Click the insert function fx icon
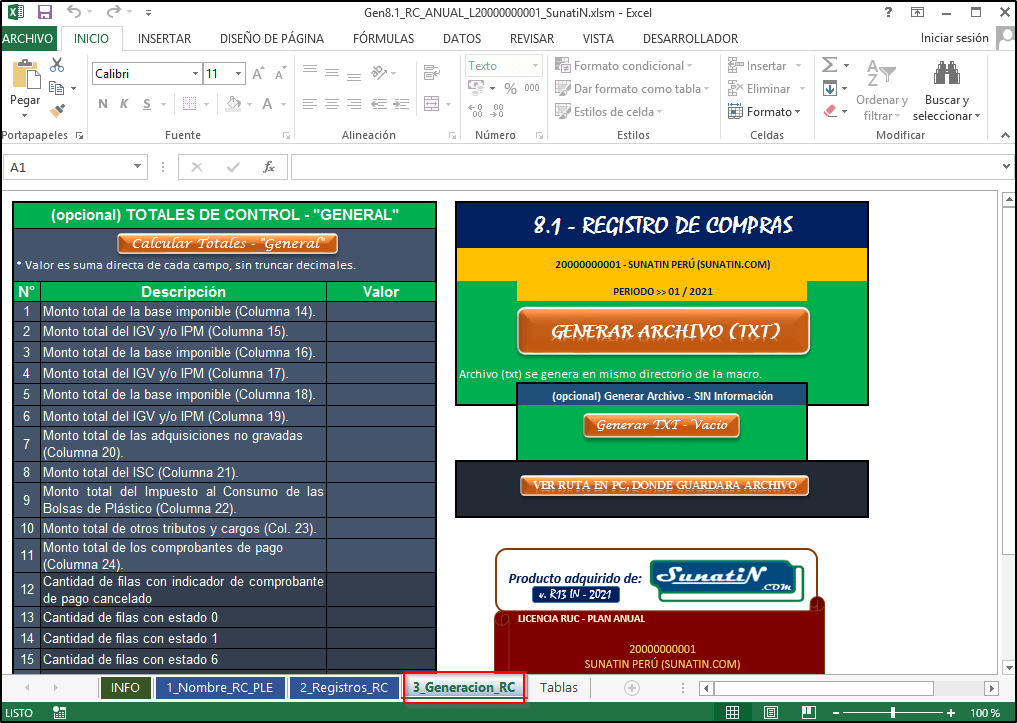The height and width of the screenshot is (723, 1017). coord(268,168)
